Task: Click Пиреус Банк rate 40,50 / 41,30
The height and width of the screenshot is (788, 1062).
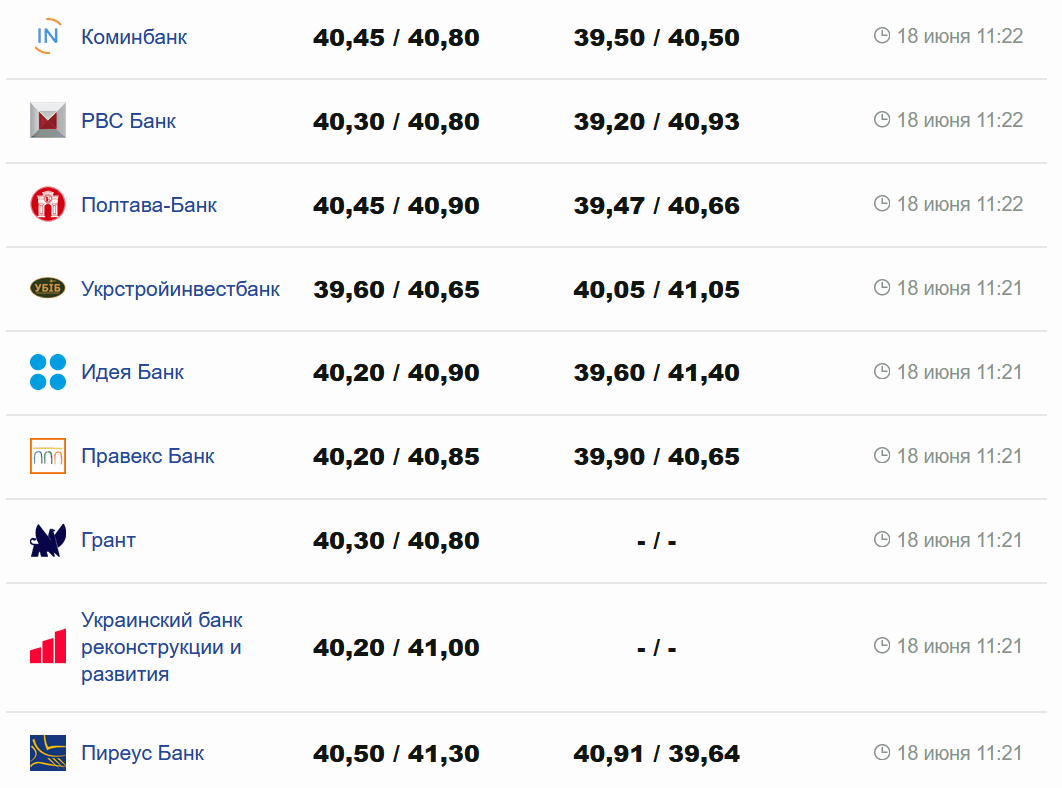Action: pyautogui.click(x=396, y=754)
